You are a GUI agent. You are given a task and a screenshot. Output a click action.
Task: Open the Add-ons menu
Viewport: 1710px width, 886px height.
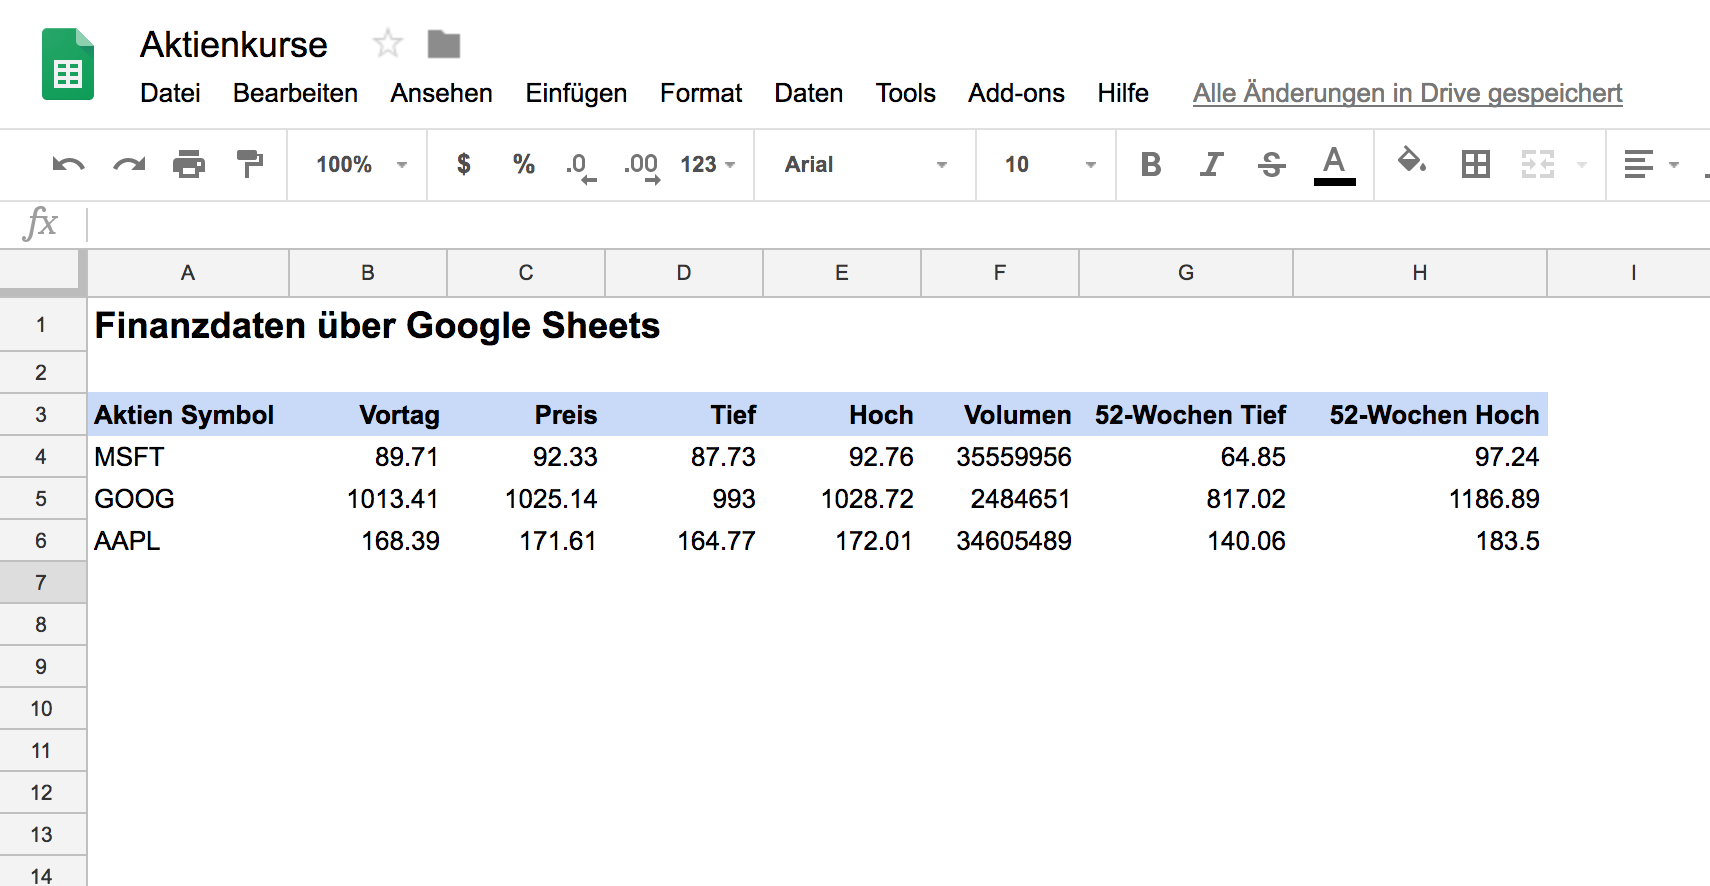pyautogui.click(x=1016, y=93)
